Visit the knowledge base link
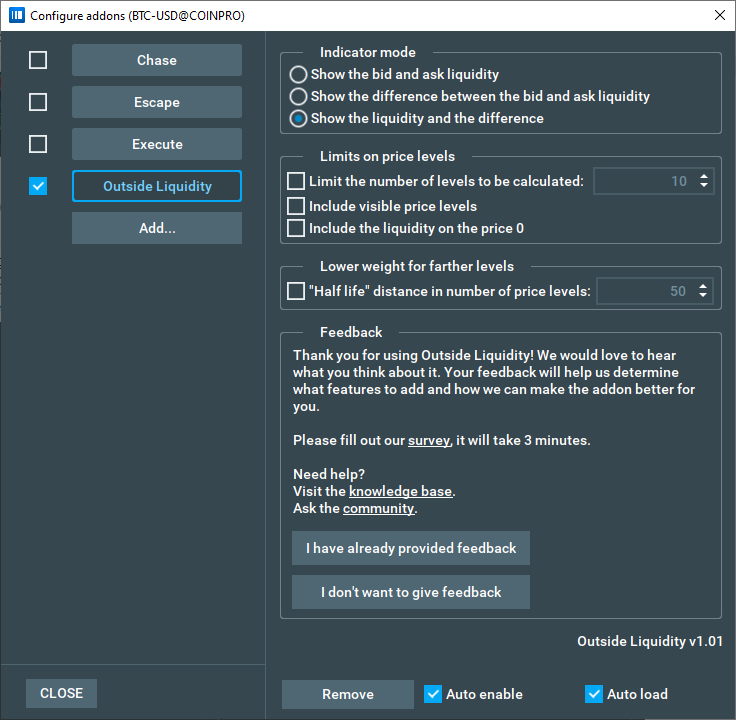 point(400,491)
